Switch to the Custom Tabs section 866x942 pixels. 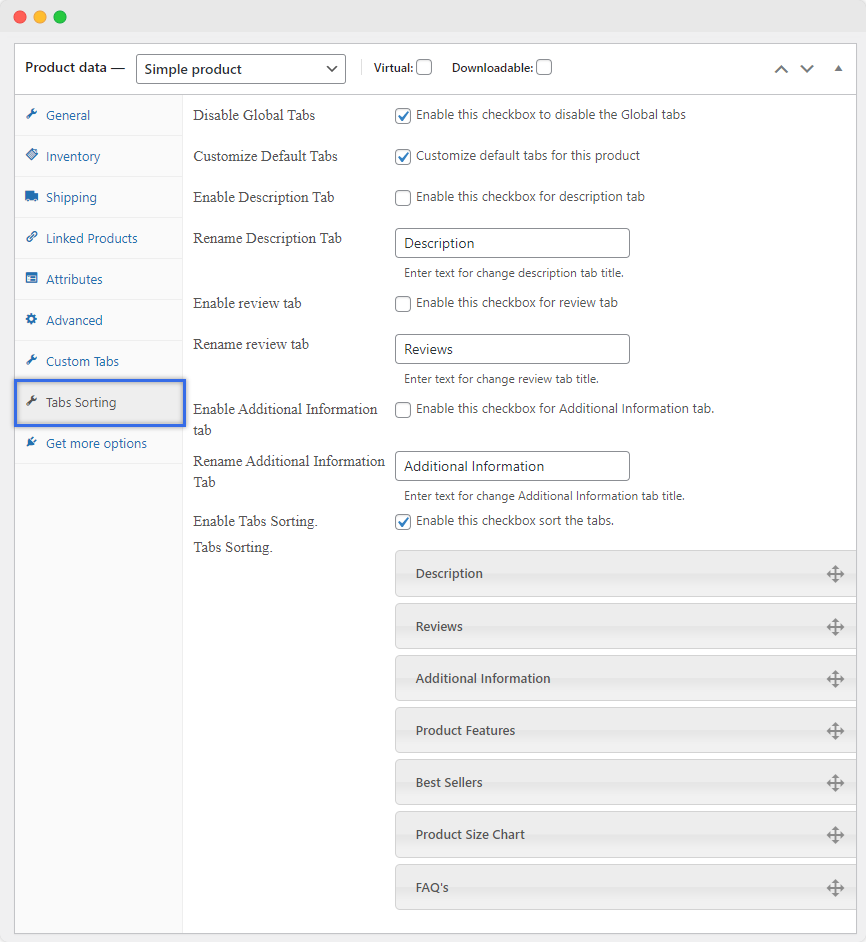click(82, 362)
